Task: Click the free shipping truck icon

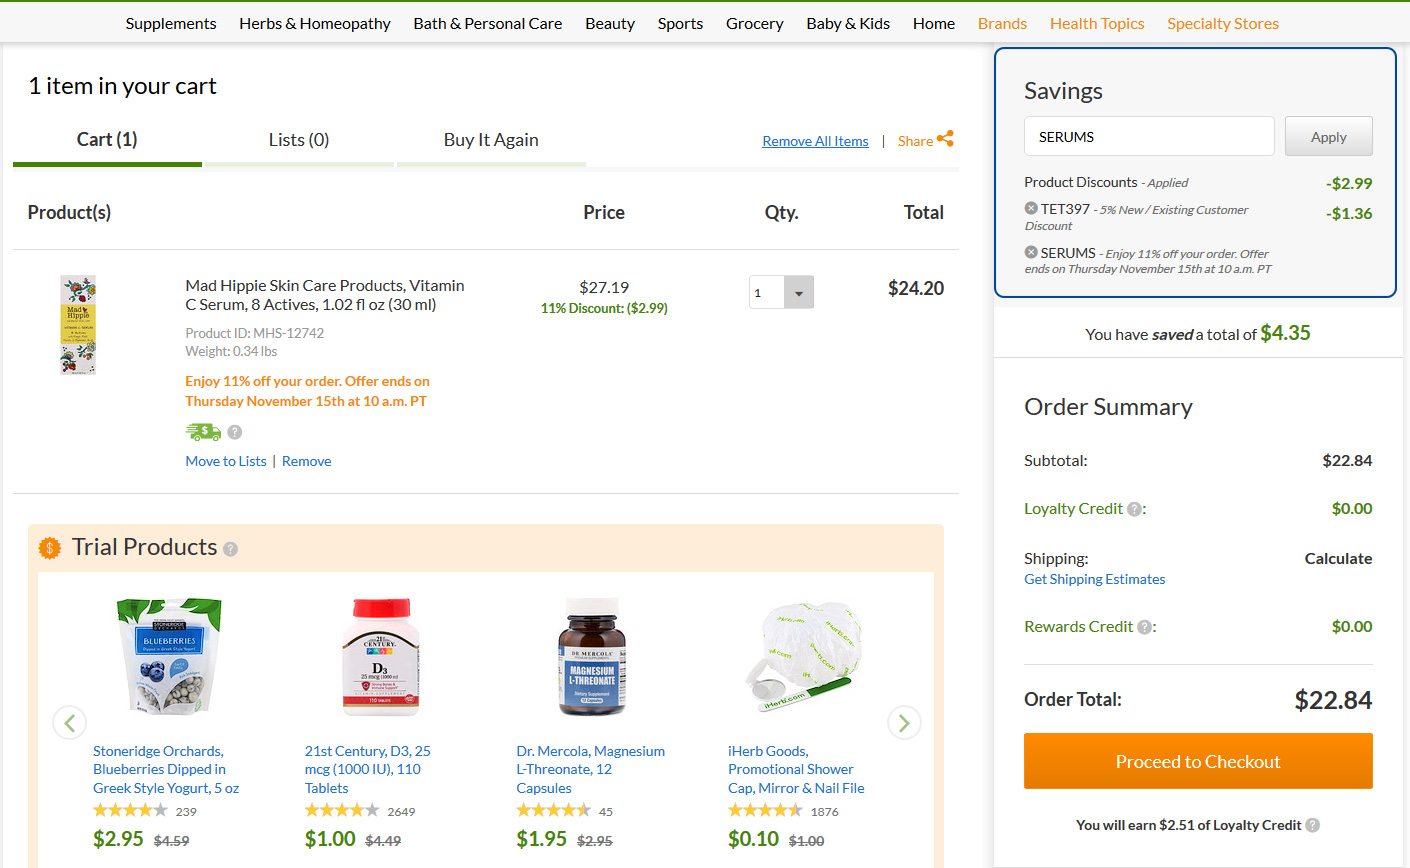Action: pyautogui.click(x=203, y=432)
